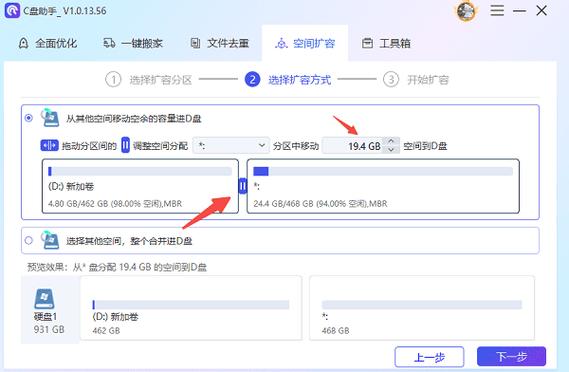Click the blue drag-partition icon before 拖动分区间的

point(49,146)
